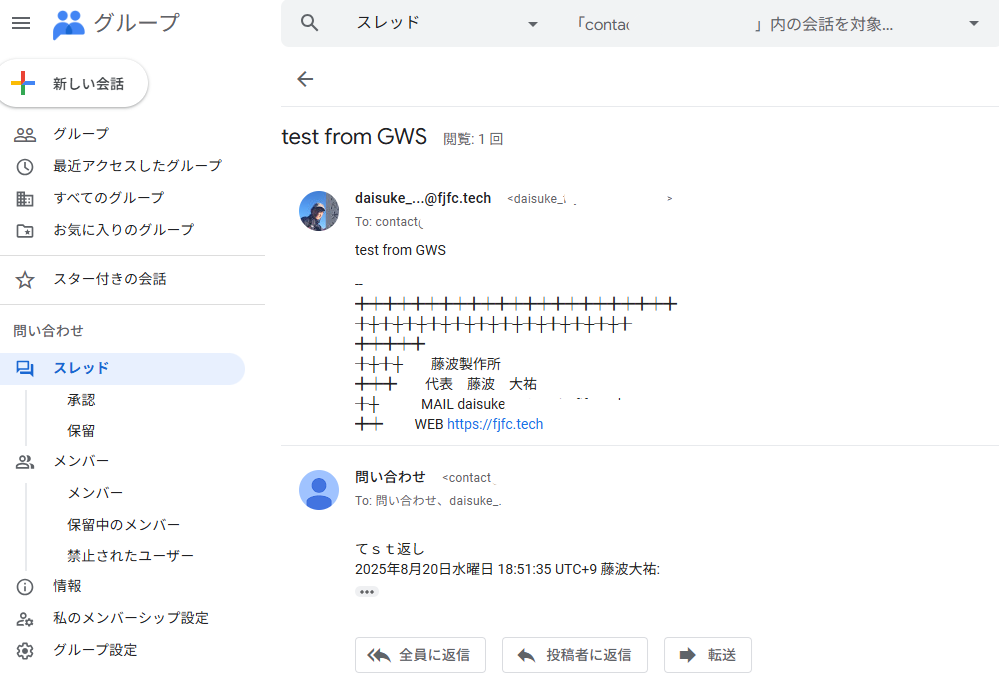Screen dimensions: 999x698
Task: Open Starred conversations (スター付きの会話)
Action: [109, 279]
